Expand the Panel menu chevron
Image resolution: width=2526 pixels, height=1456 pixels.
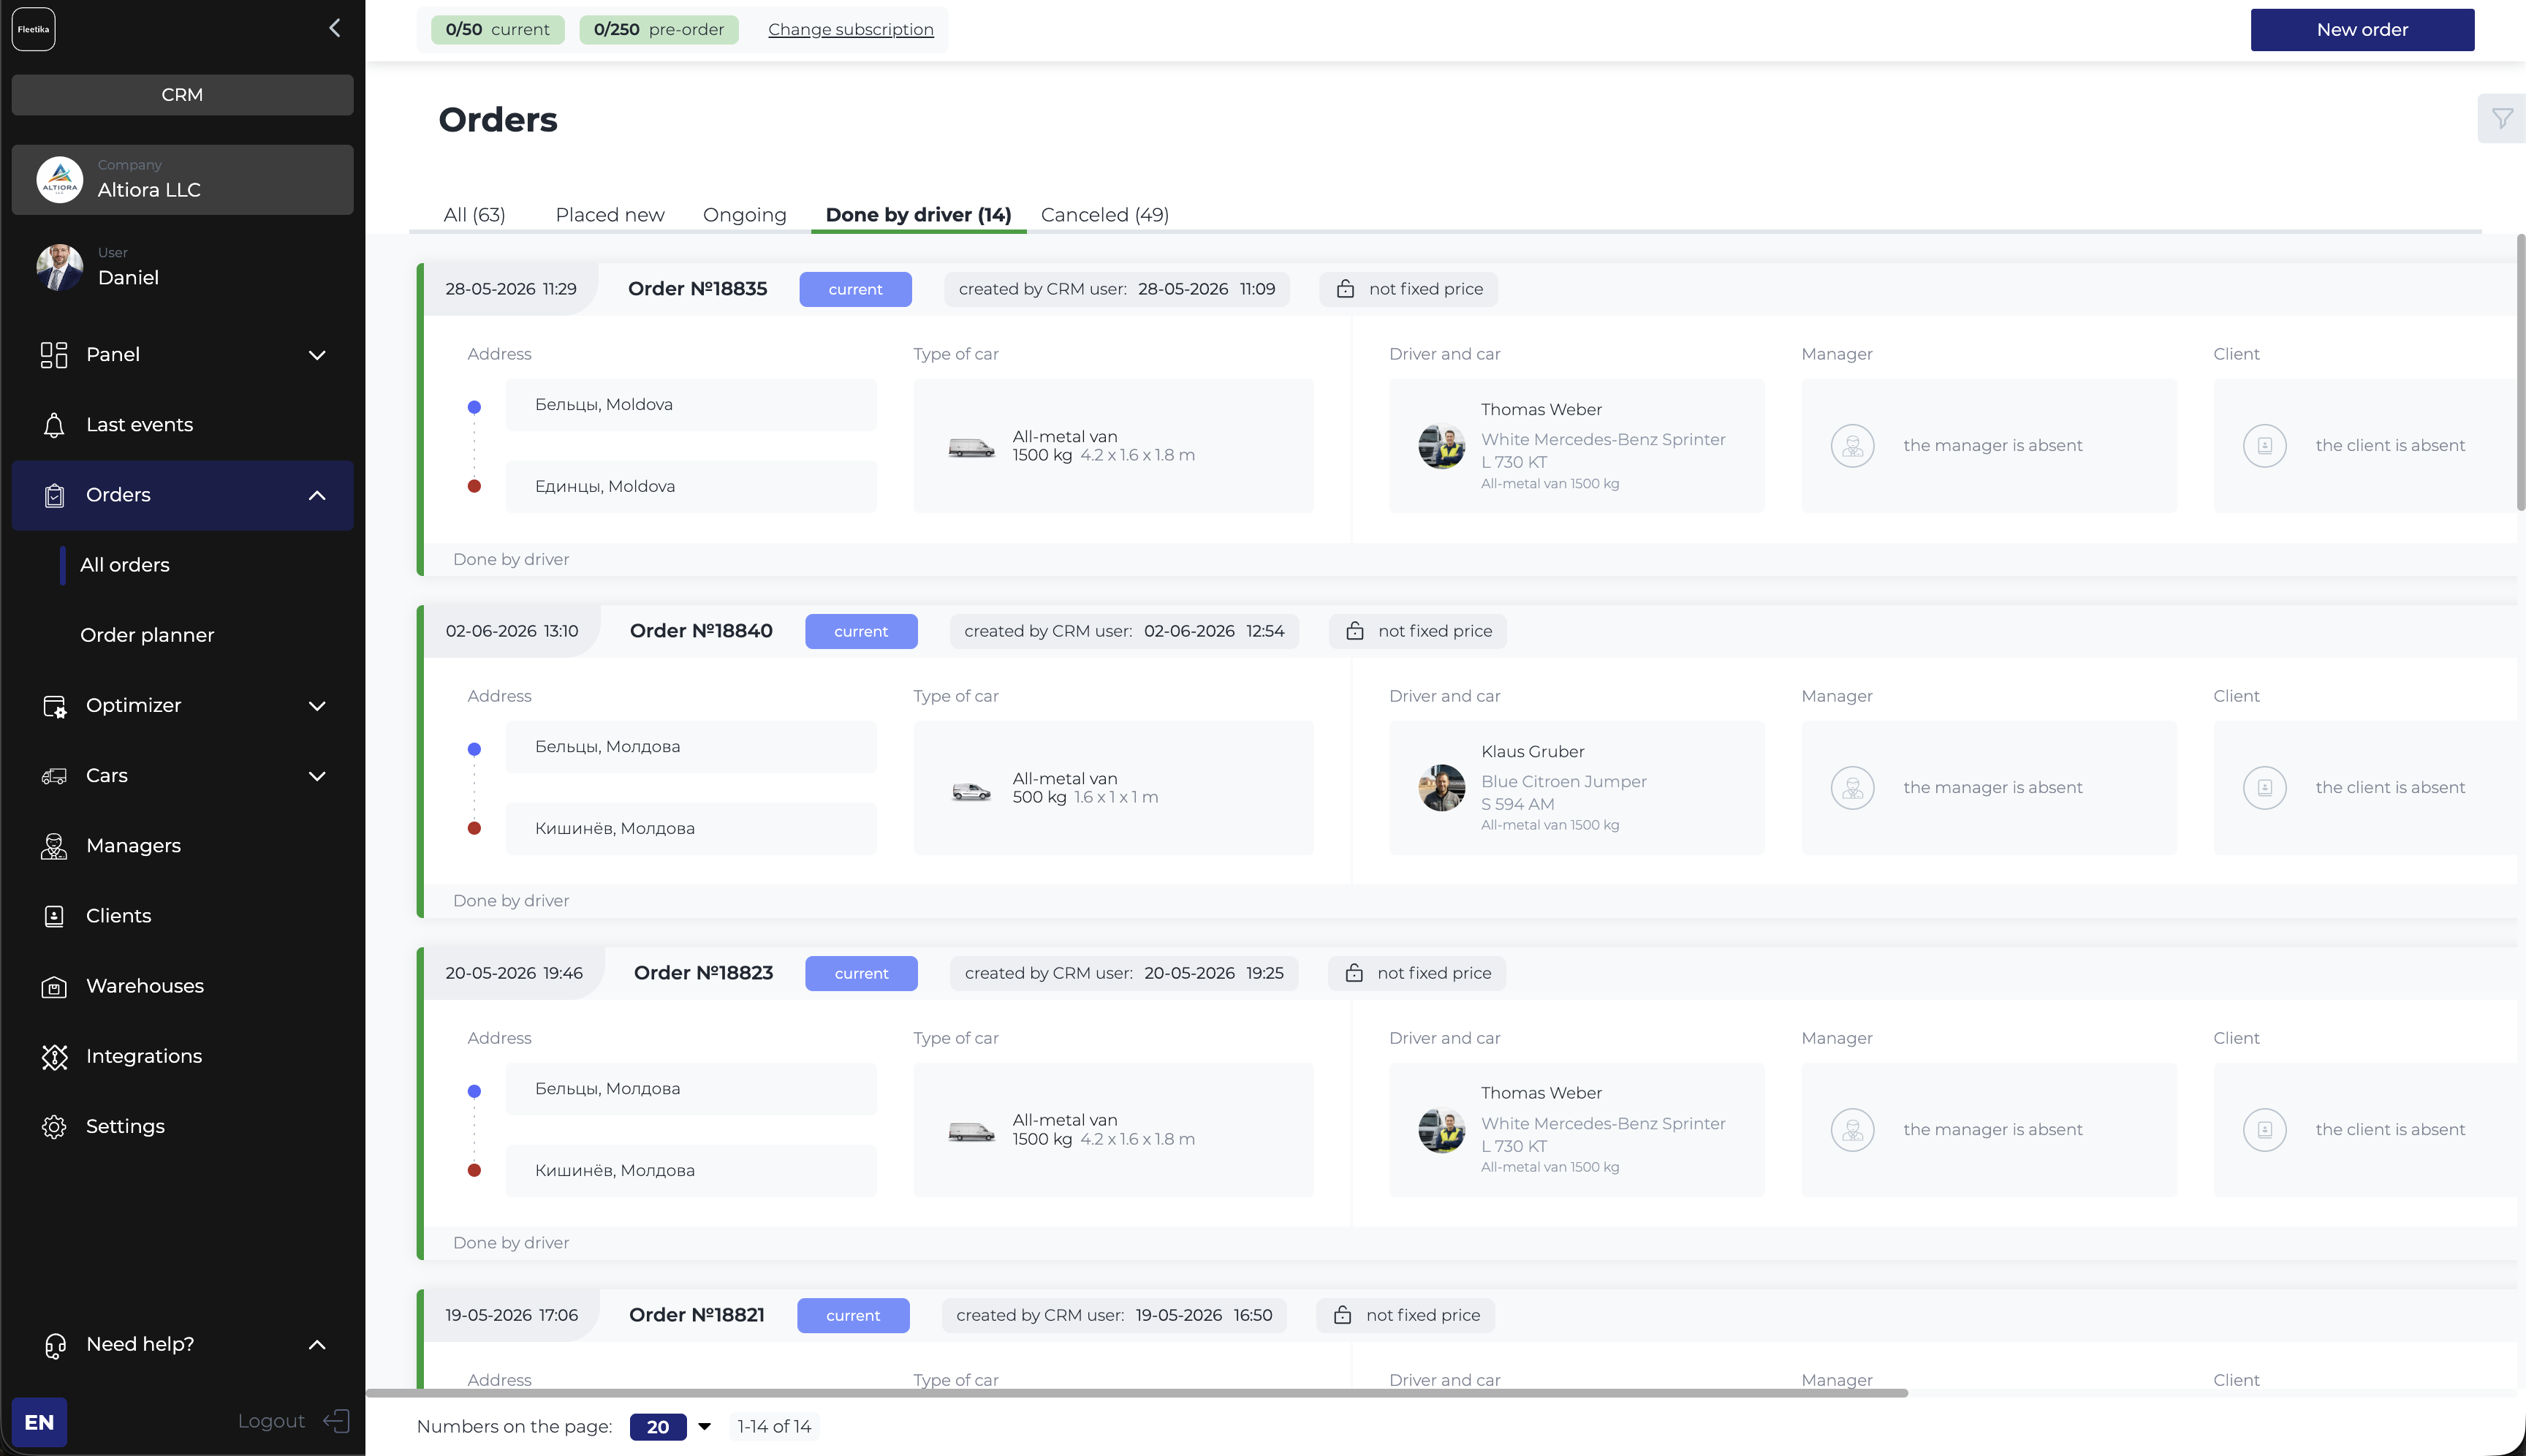point(317,355)
